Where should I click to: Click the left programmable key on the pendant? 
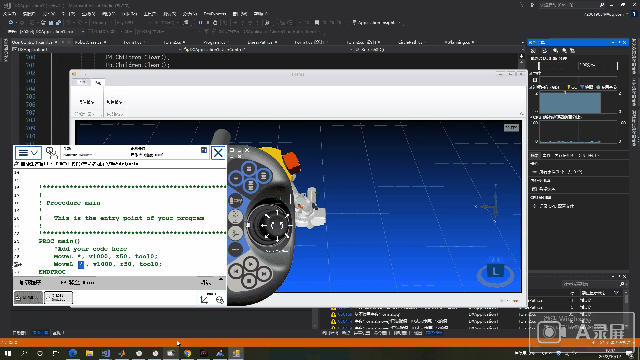(x=236, y=178)
